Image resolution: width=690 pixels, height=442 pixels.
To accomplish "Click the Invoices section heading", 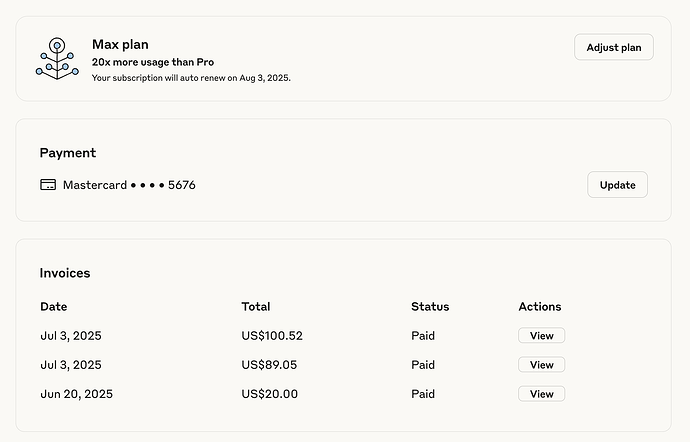I will (65, 273).
